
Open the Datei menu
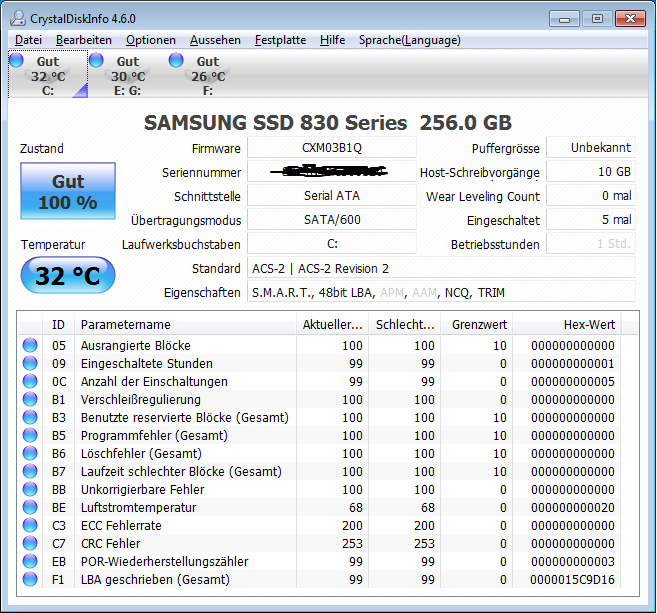click(x=28, y=40)
